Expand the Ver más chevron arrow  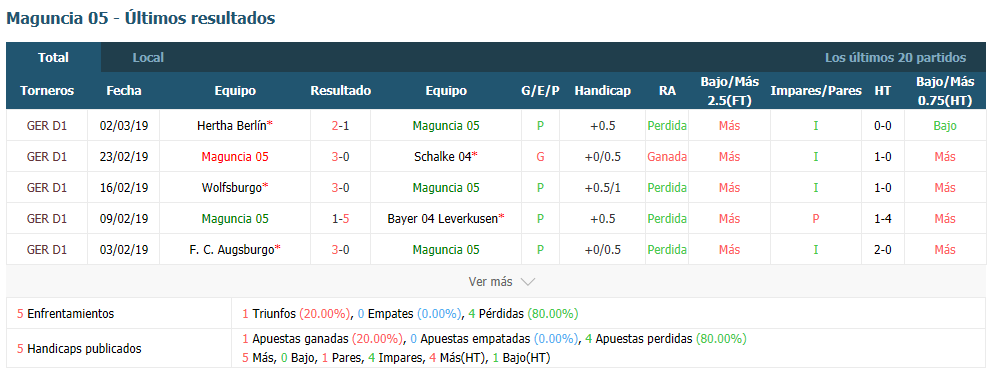coord(528,282)
